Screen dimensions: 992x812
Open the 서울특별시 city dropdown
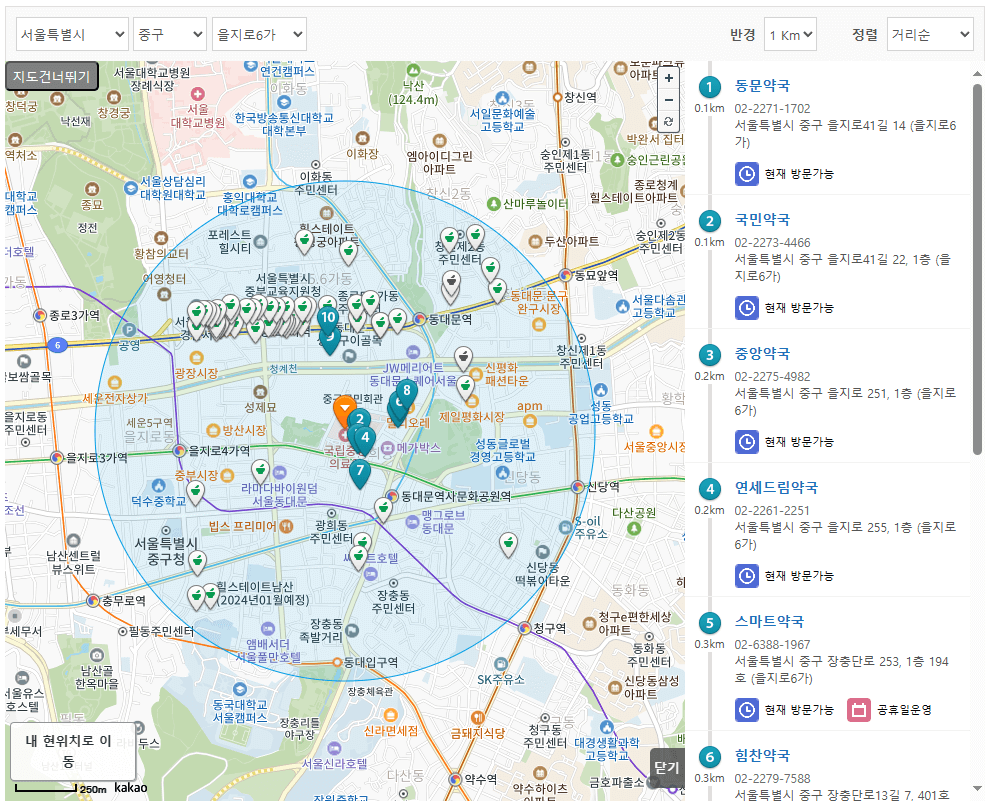[72, 34]
